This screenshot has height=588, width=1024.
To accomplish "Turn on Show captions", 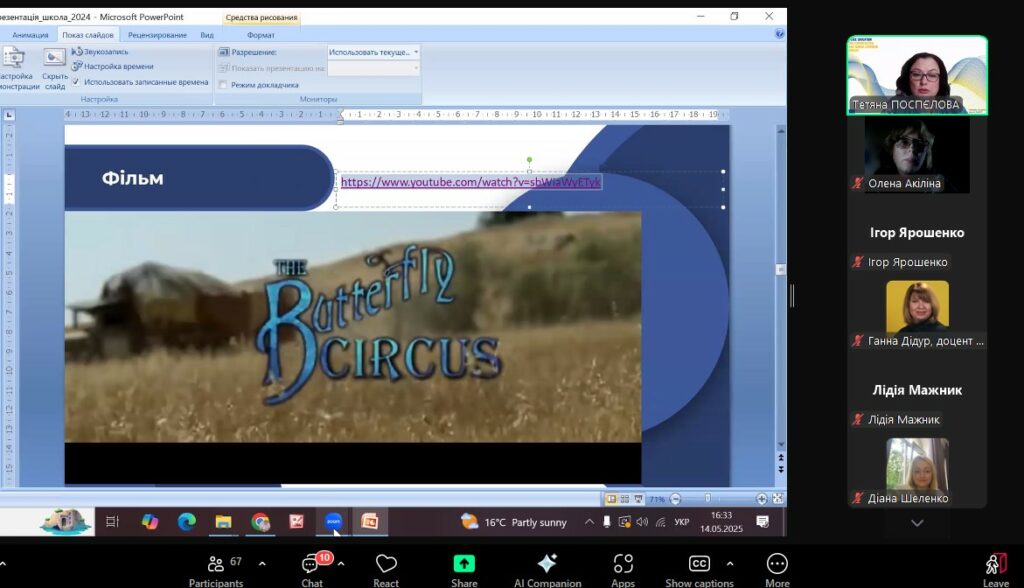I will tap(699, 570).
